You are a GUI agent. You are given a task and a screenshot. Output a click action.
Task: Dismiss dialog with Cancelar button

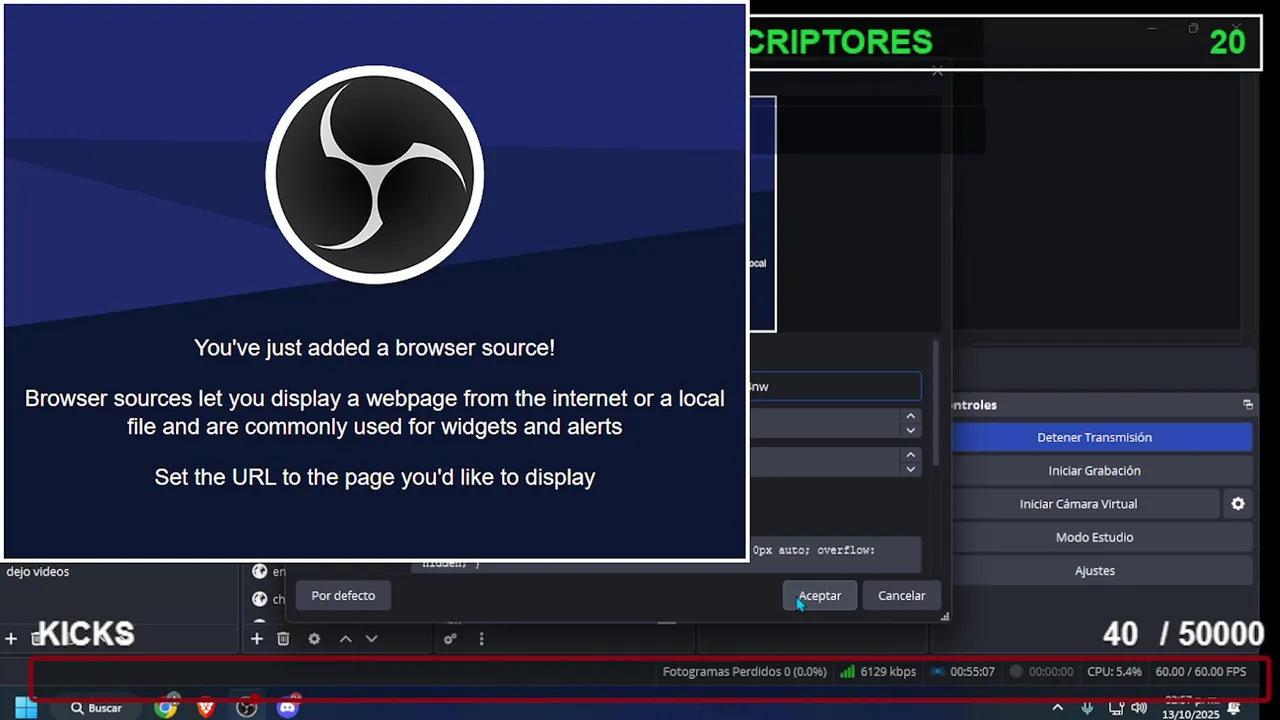coord(902,596)
